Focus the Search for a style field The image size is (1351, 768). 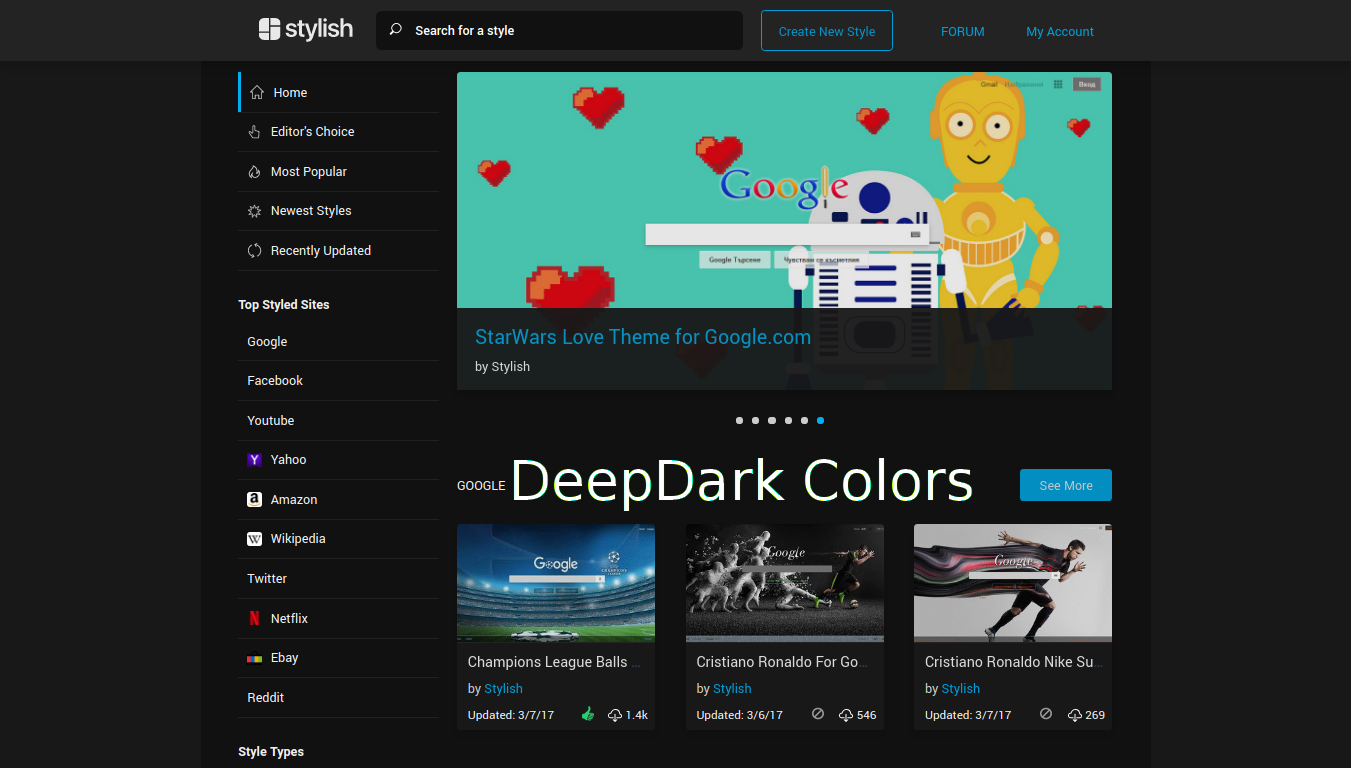click(x=559, y=30)
